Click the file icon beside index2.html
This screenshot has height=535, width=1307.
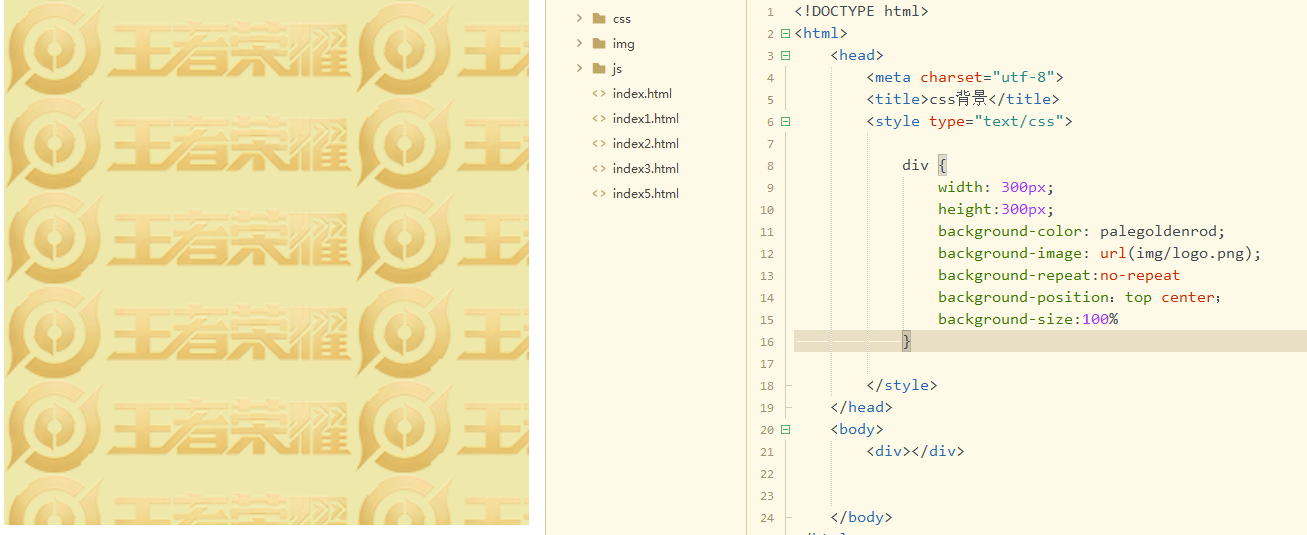tap(599, 143)
